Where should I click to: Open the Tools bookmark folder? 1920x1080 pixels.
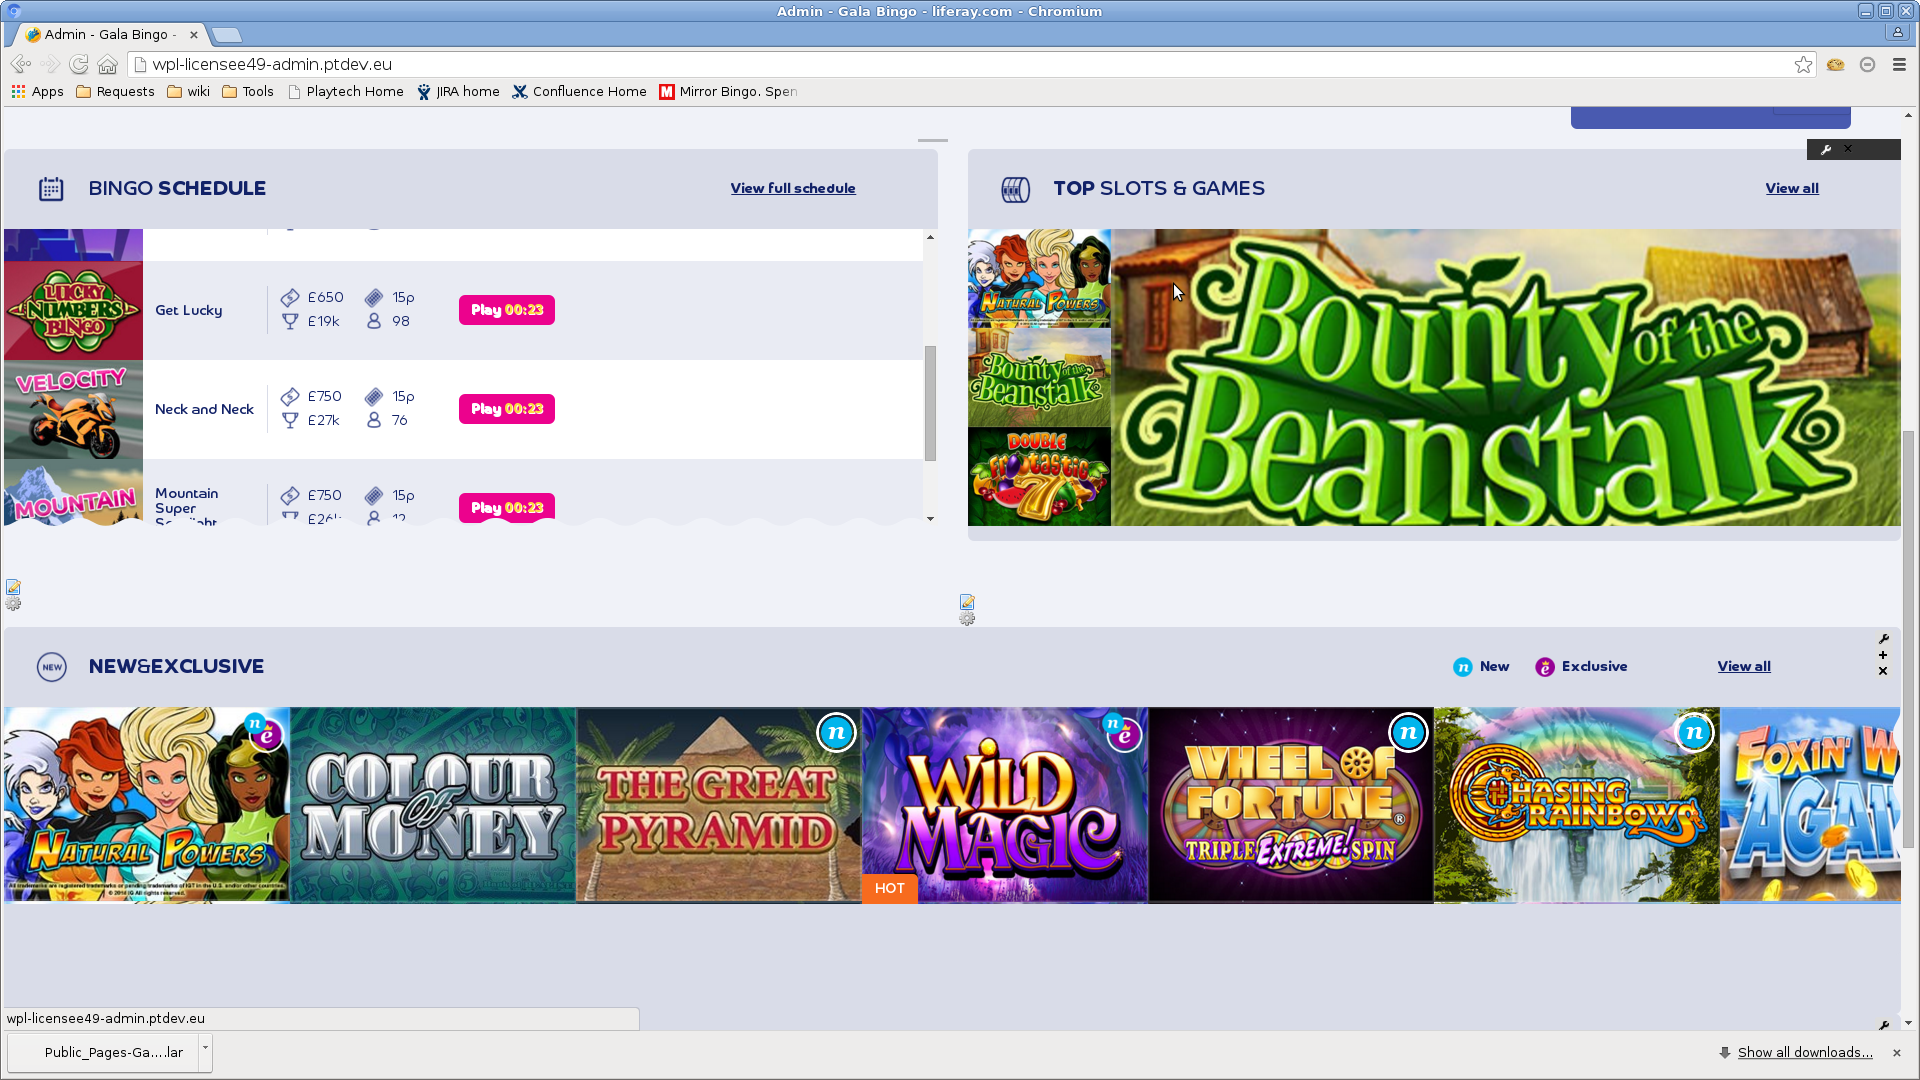247,91
